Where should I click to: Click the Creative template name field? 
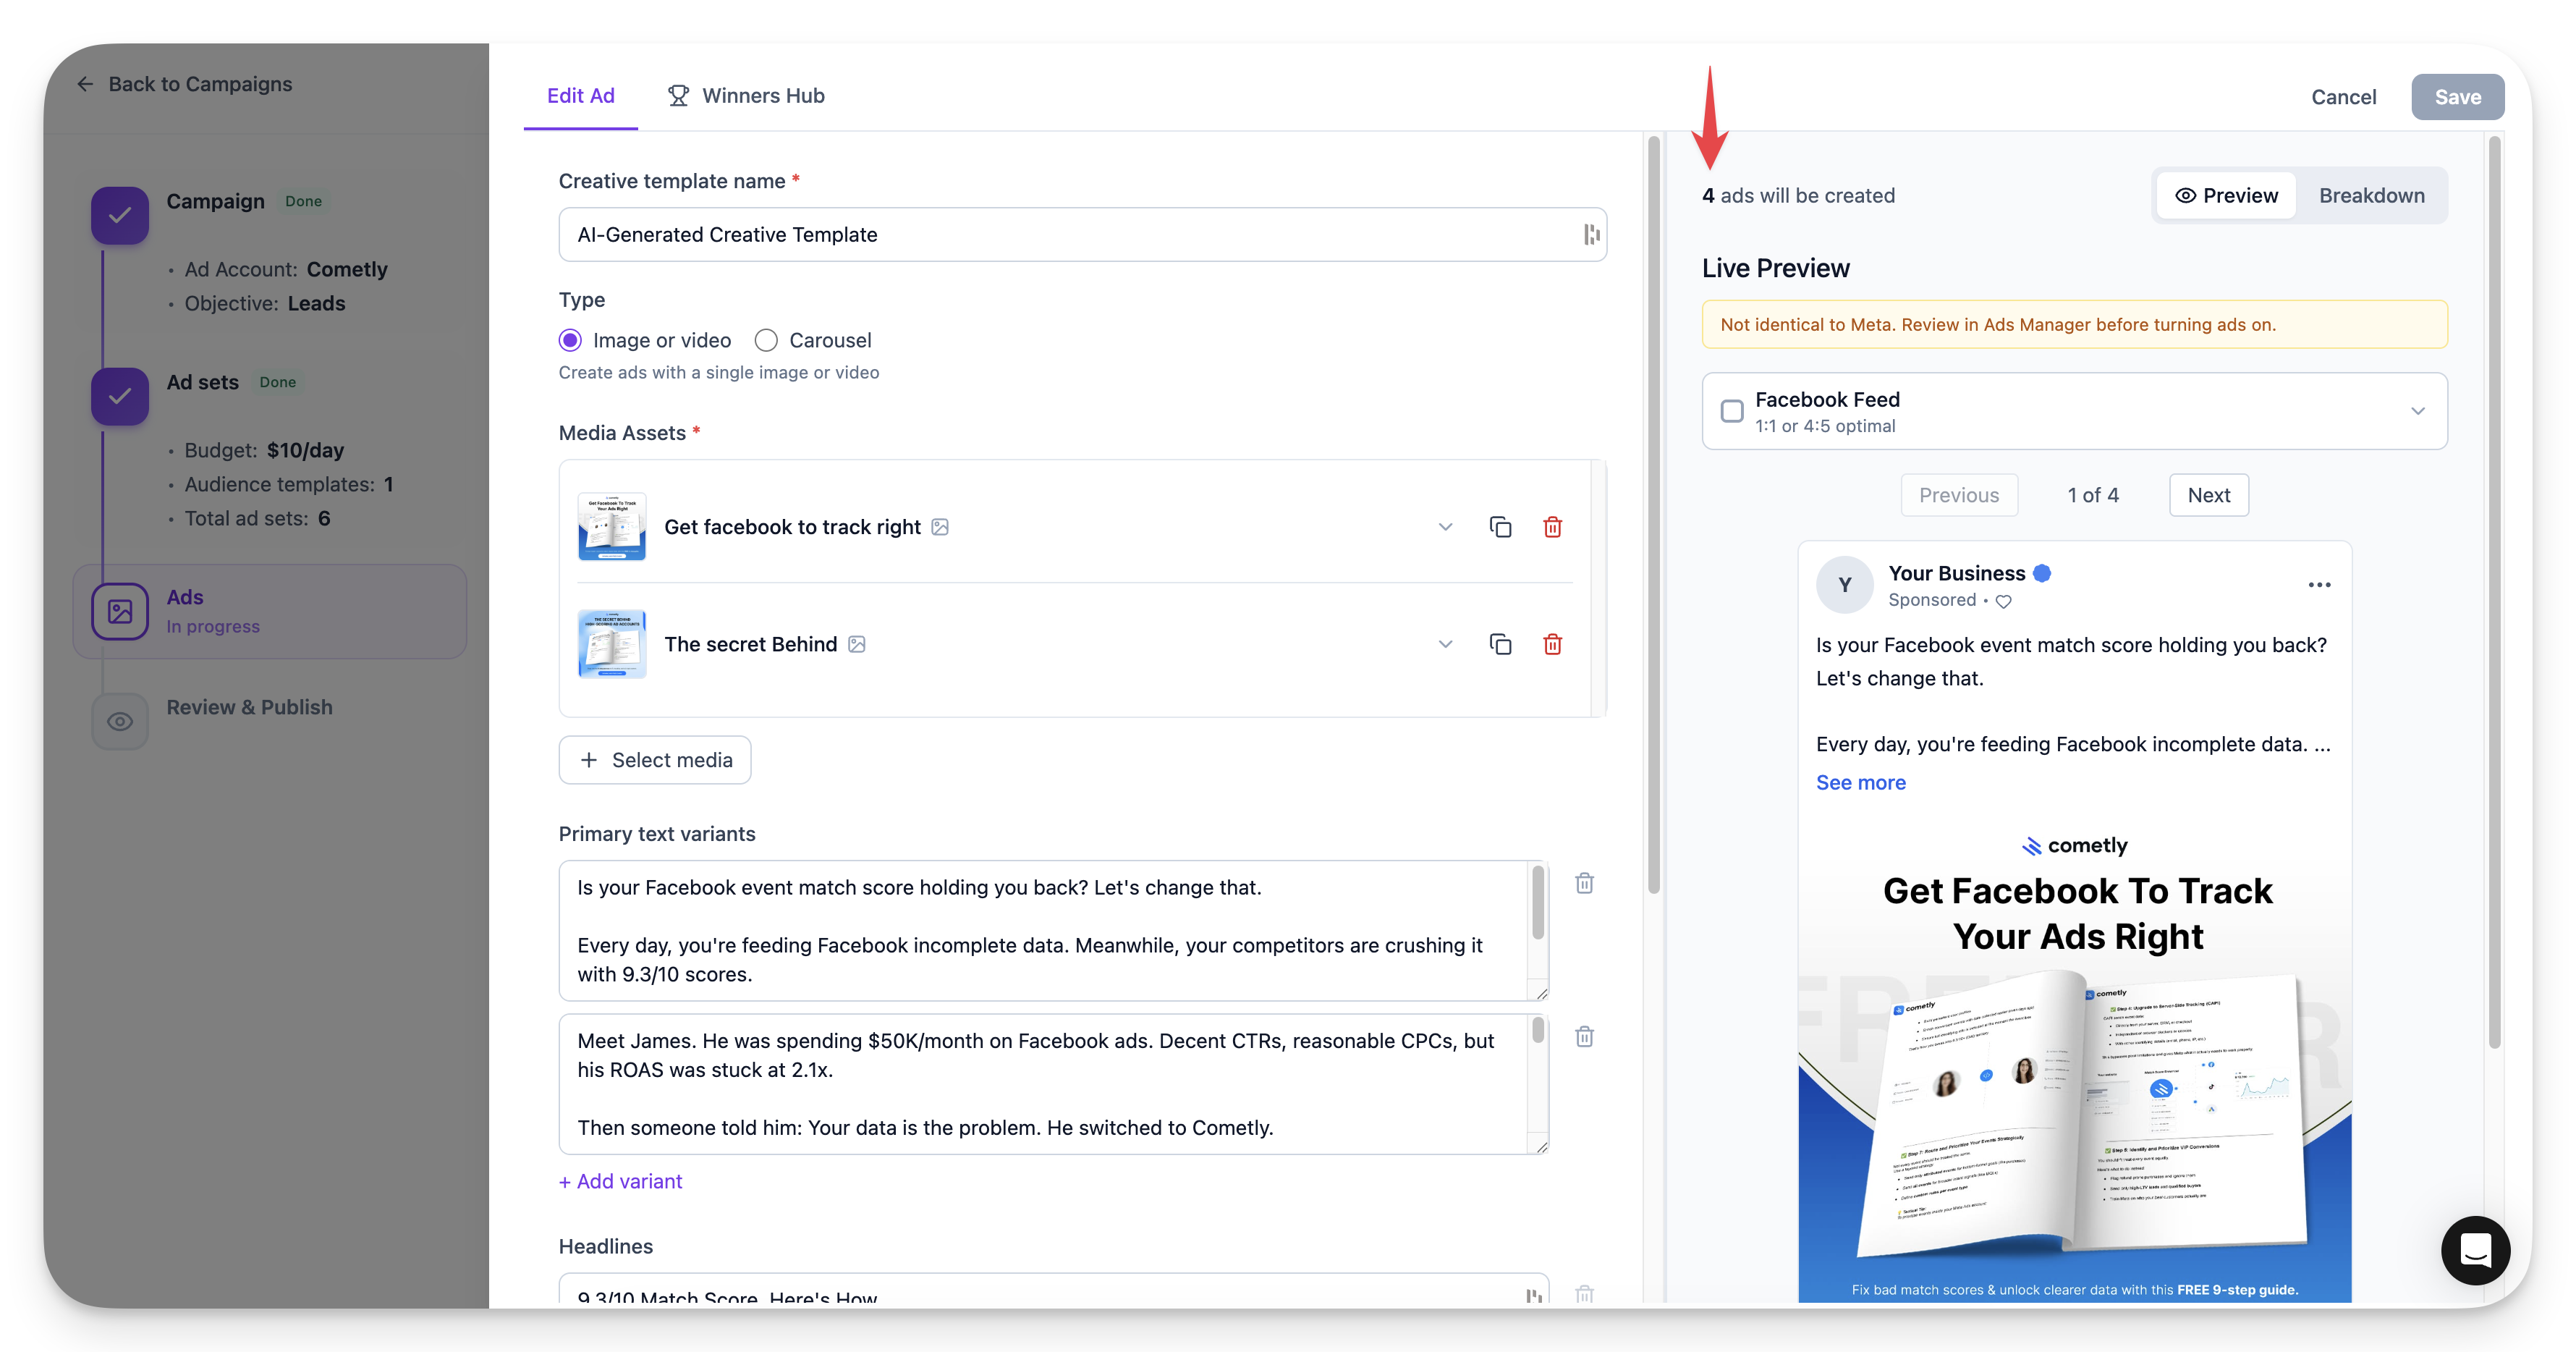coord(1070,235)
